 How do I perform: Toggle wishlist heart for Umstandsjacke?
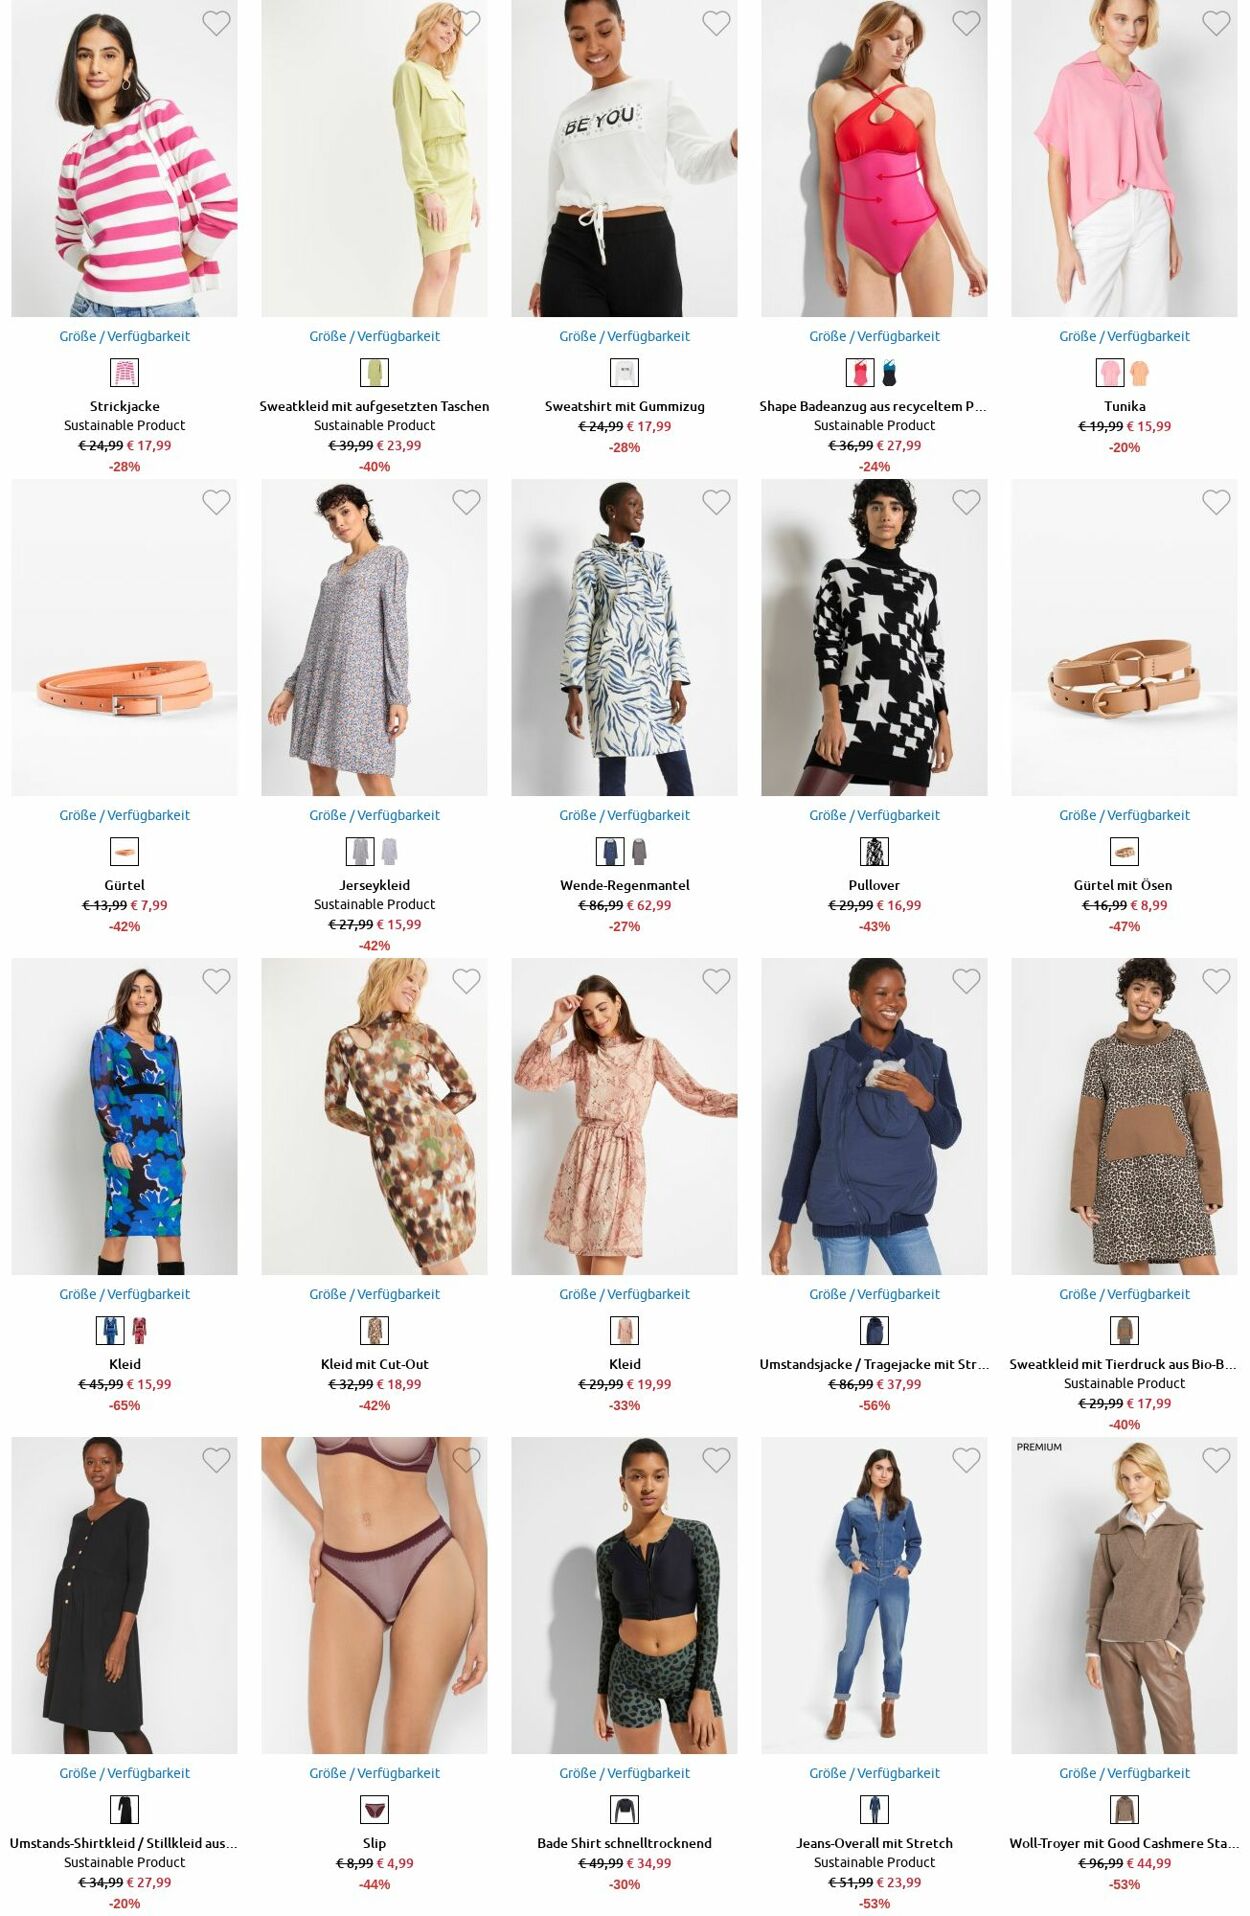(x=966, y=981)
